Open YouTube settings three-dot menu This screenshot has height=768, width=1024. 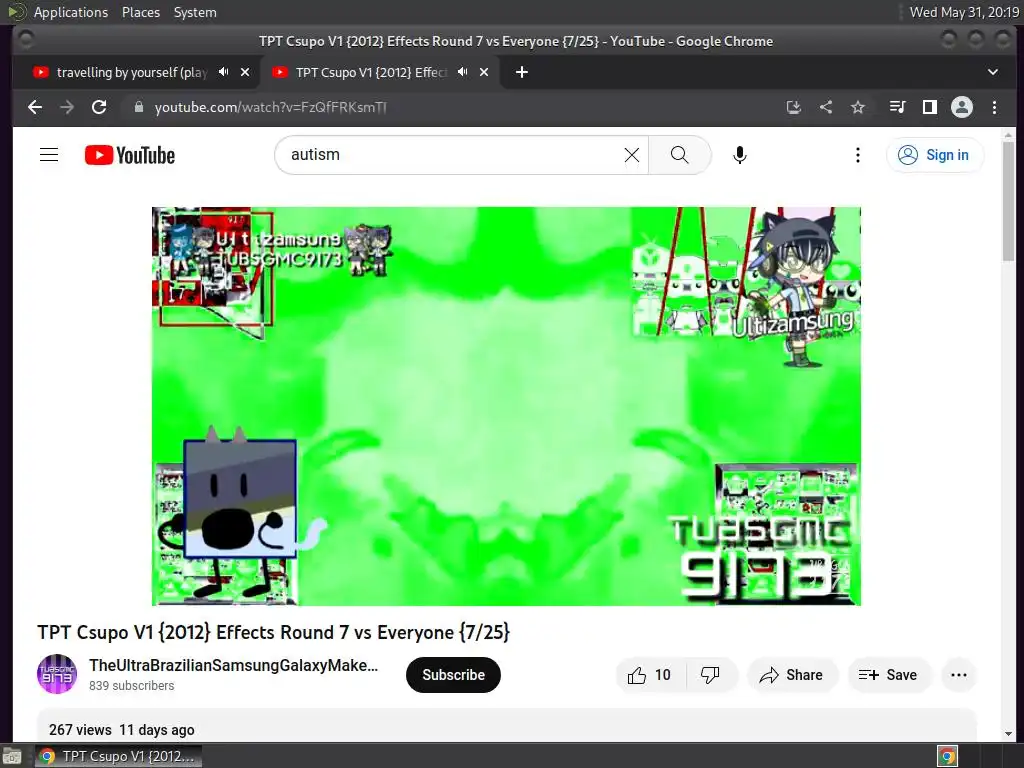coord(857,155)
